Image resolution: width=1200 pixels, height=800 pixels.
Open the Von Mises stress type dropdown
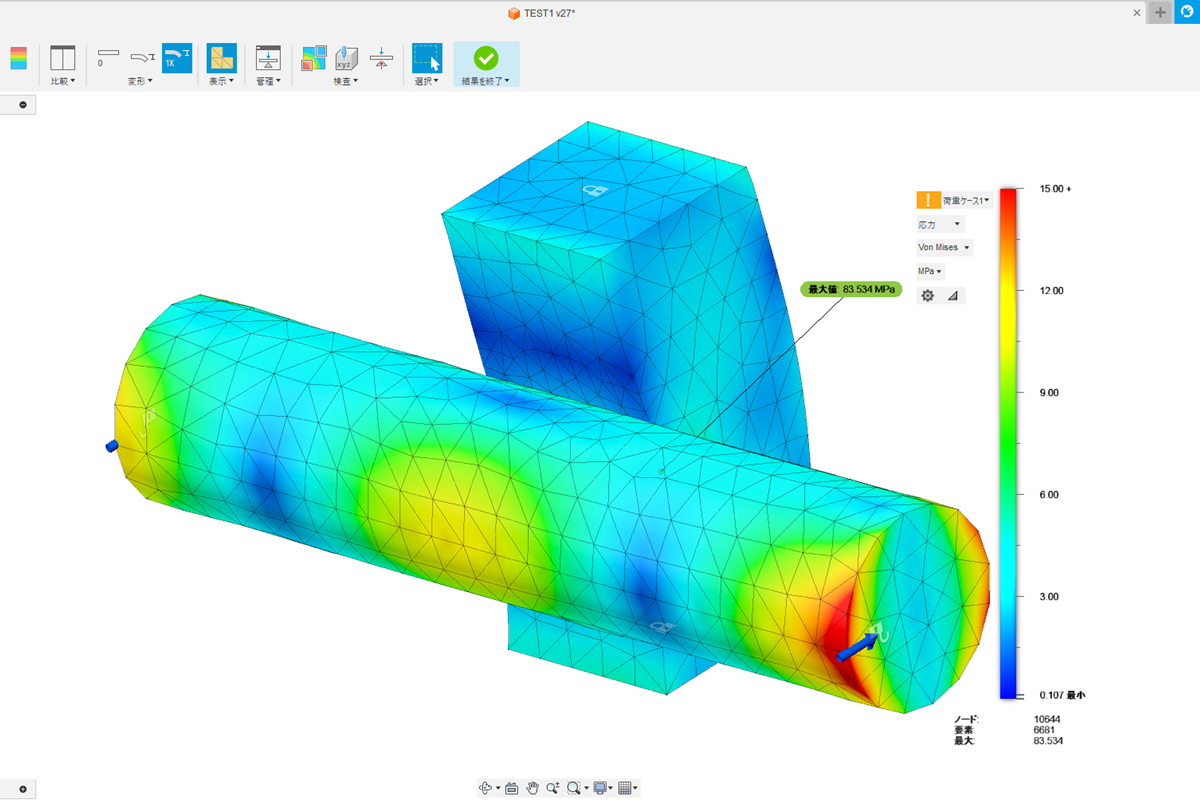tap(944, 247)
